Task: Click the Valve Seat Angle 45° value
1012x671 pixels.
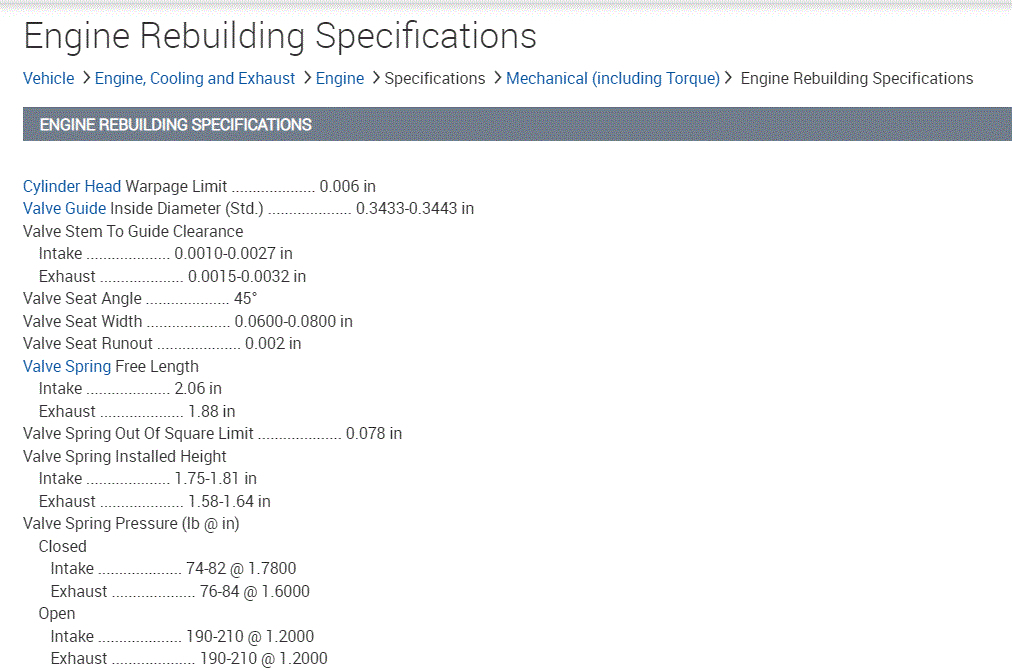Action: pos(245,299)
